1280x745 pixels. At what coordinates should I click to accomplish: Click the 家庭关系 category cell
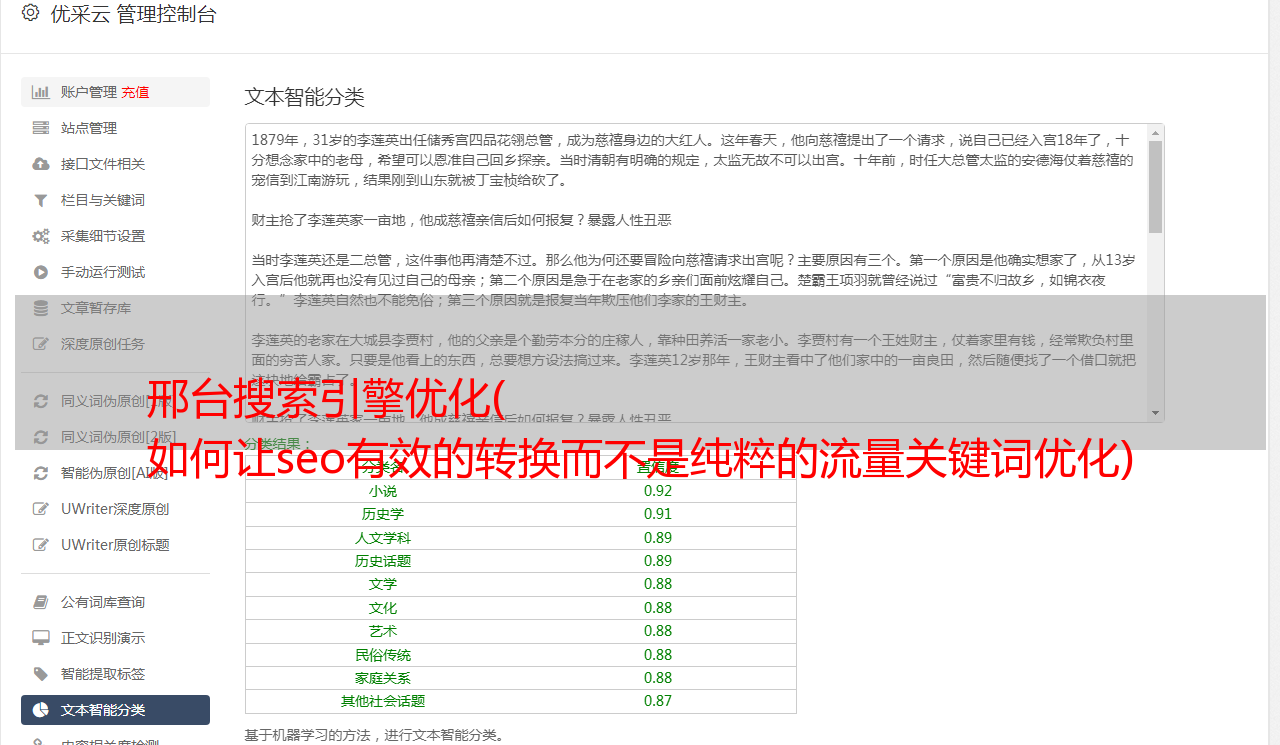click(x=383, y=678)
